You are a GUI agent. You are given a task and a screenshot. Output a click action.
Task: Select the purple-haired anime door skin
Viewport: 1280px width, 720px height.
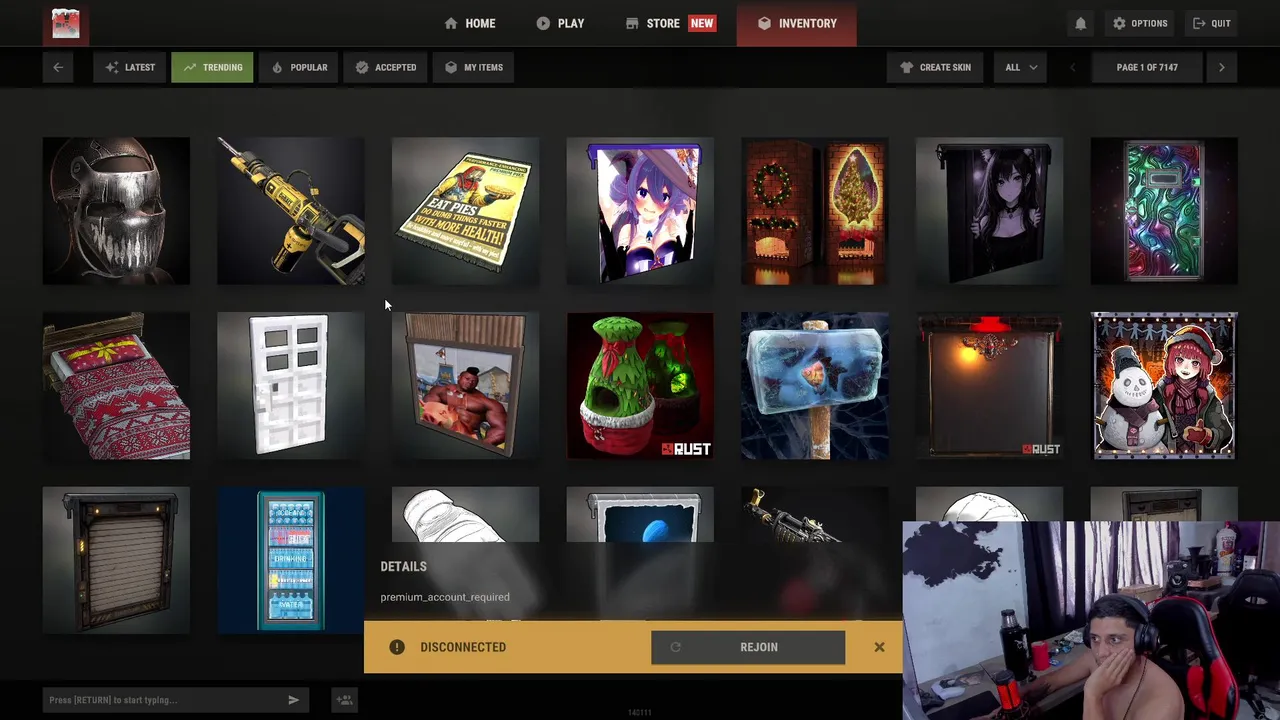(640, 211)
